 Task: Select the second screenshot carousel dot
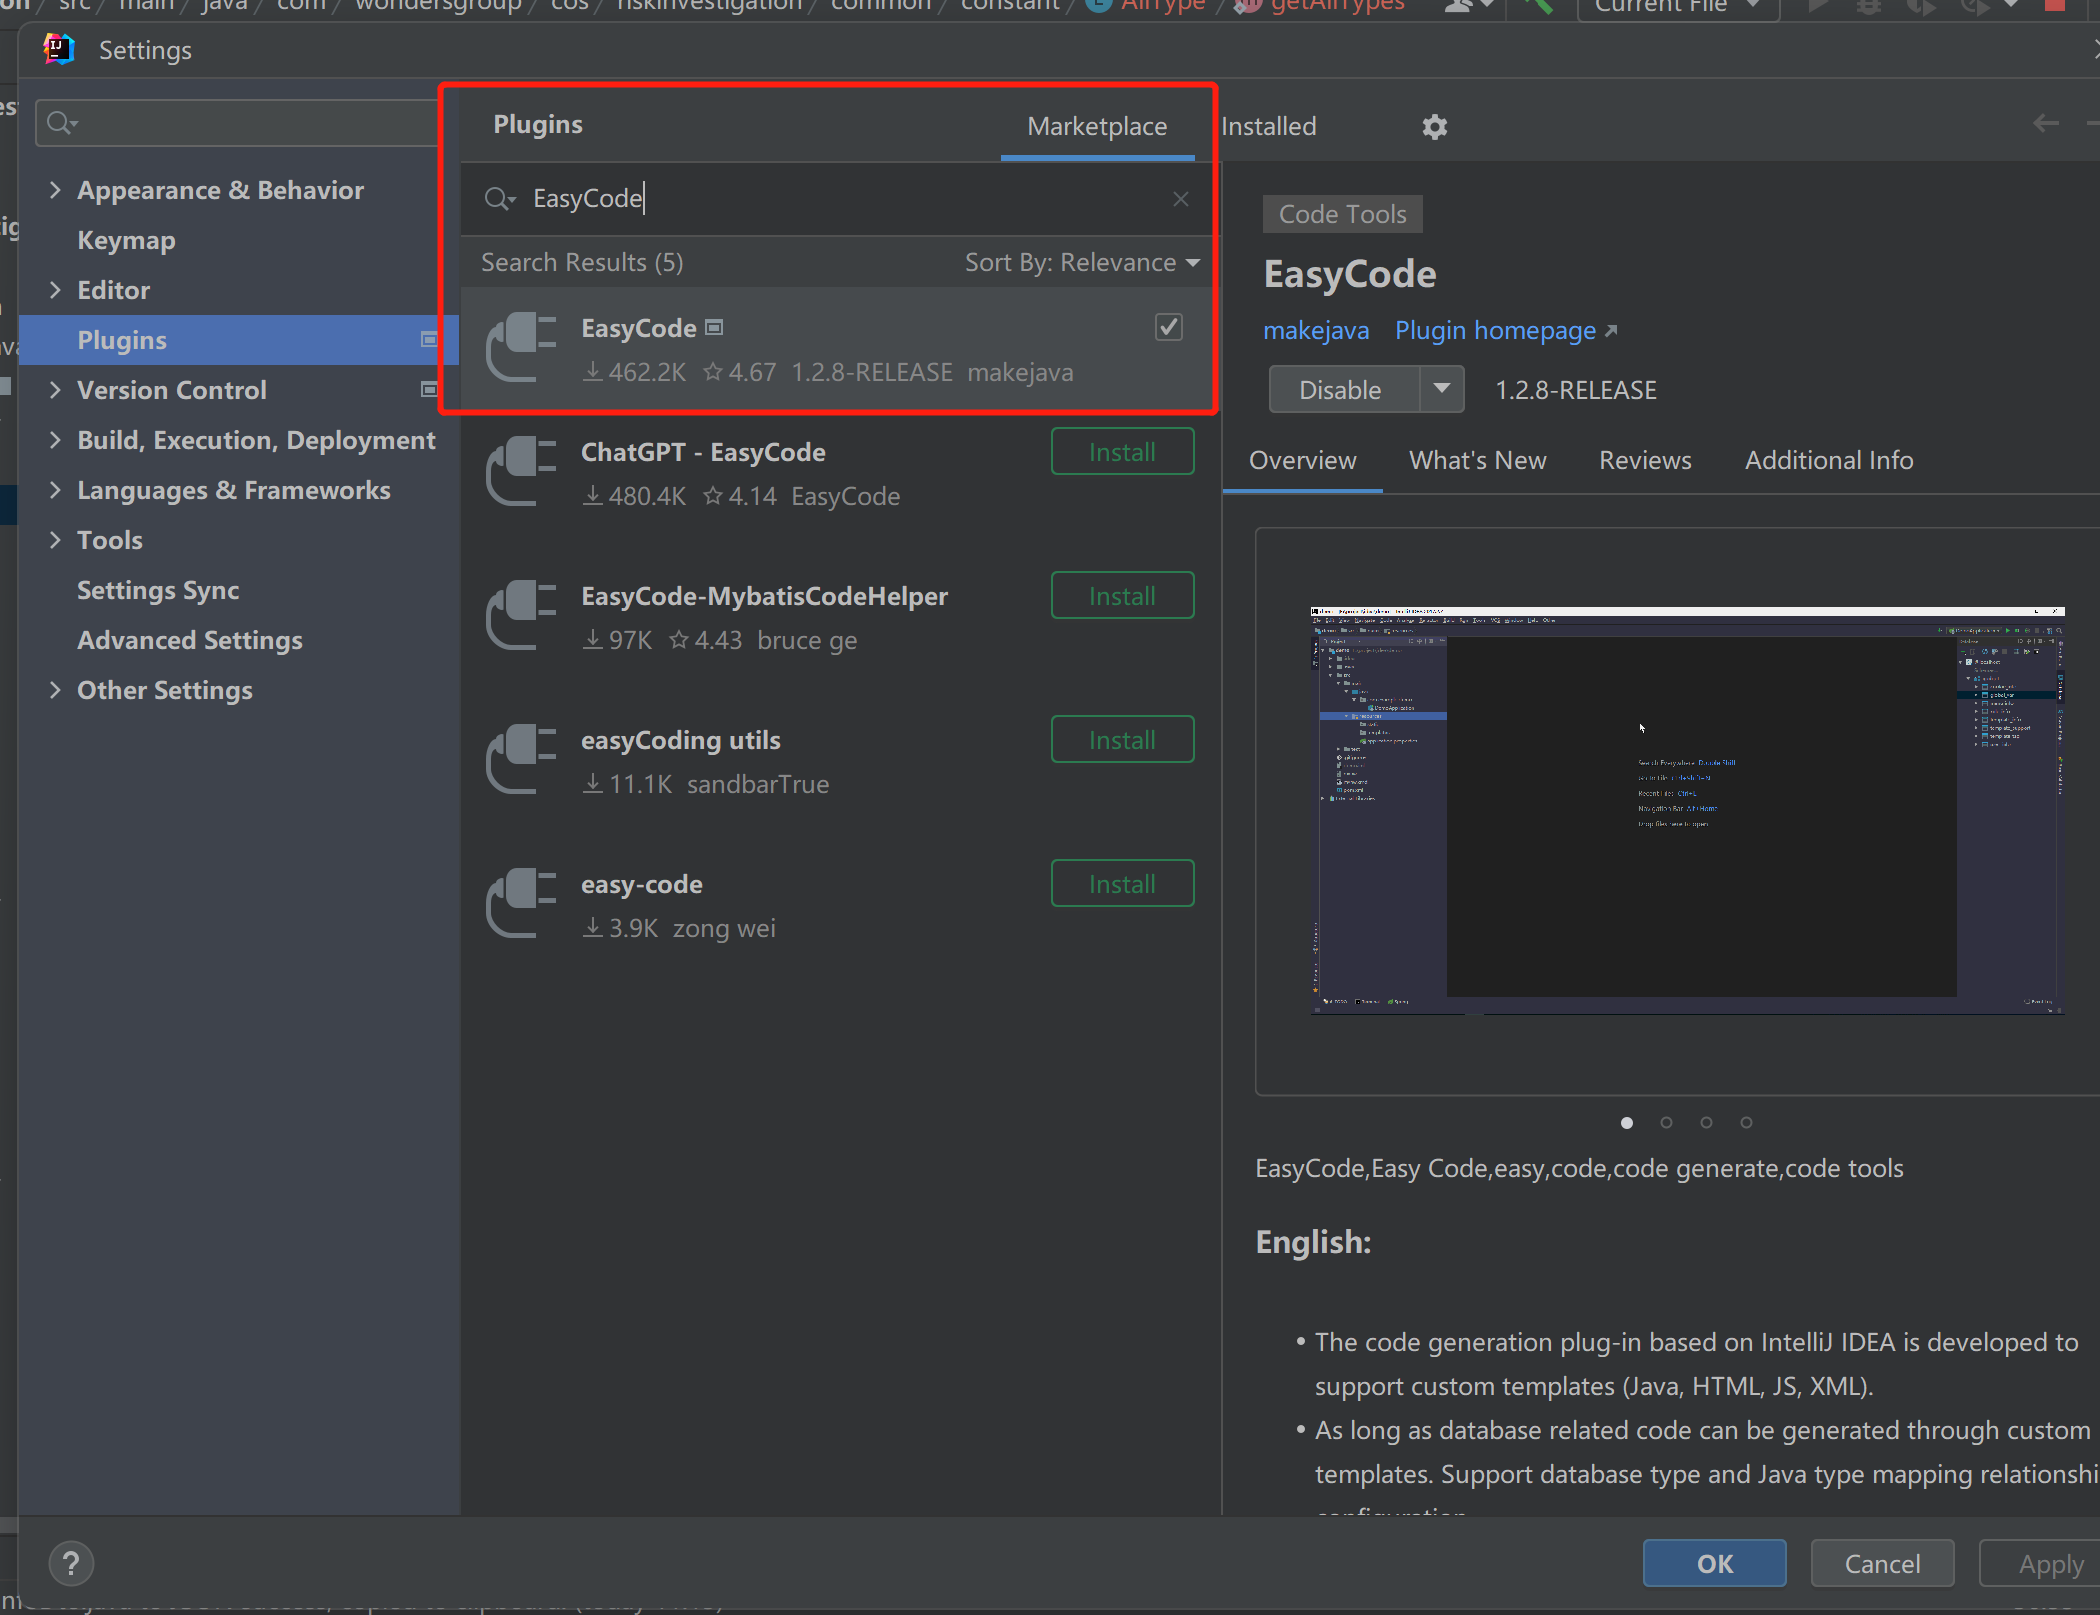[x=1666, y=1122]
